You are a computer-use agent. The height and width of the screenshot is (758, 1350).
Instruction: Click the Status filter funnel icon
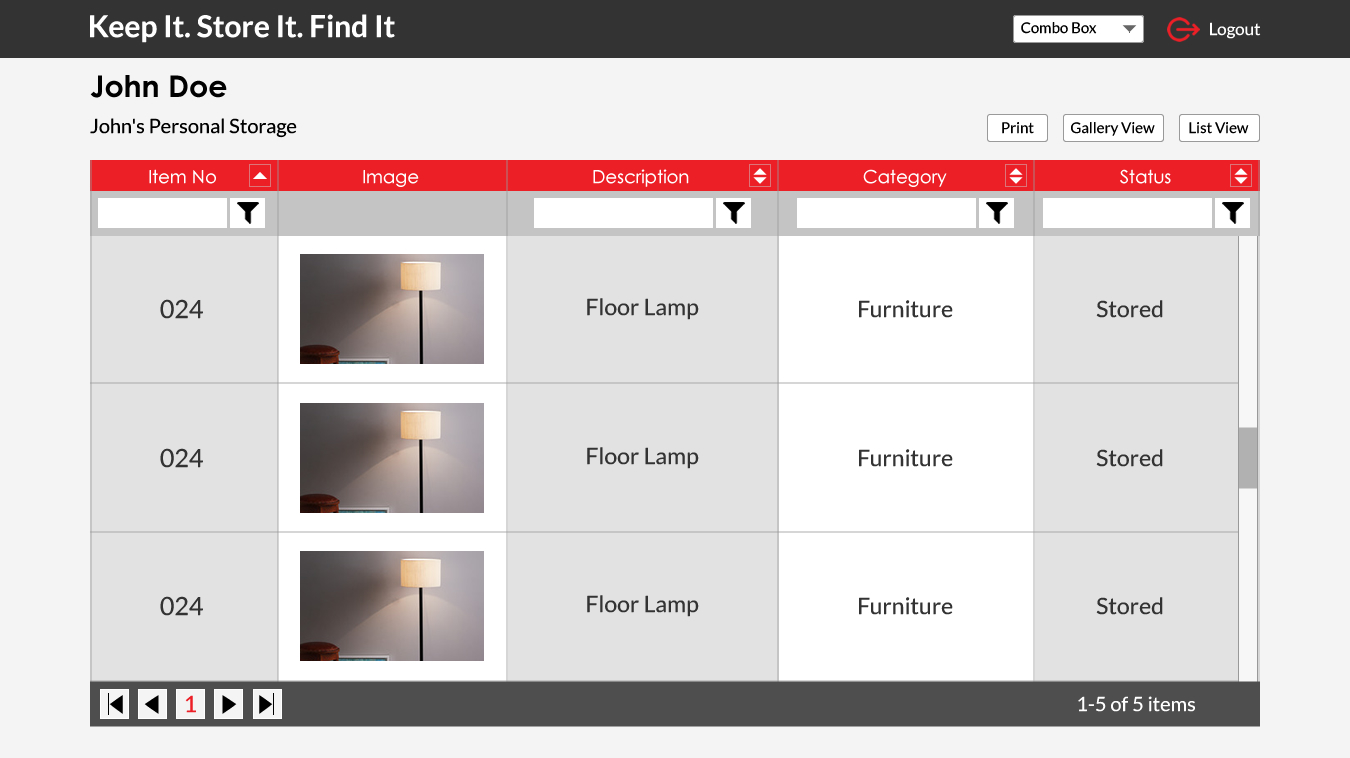pyautogui.click(x=1233, y=212)
